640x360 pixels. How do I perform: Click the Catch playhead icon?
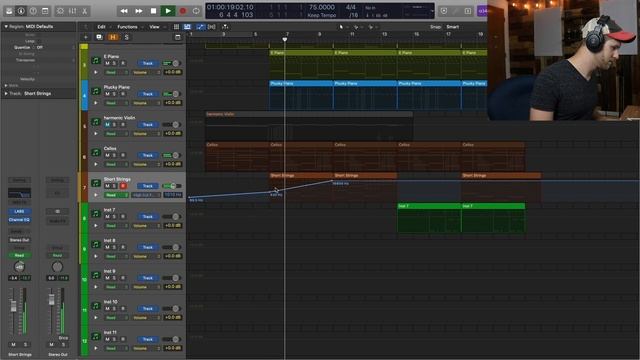point(224,27)
